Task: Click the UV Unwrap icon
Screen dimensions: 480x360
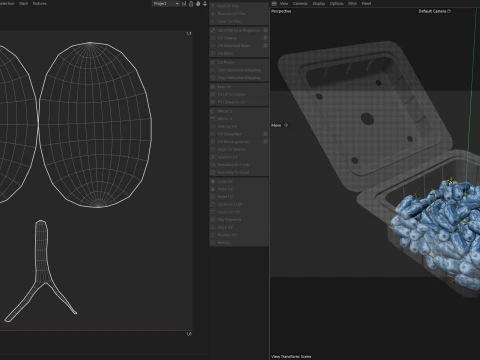Action: (213, 38)
